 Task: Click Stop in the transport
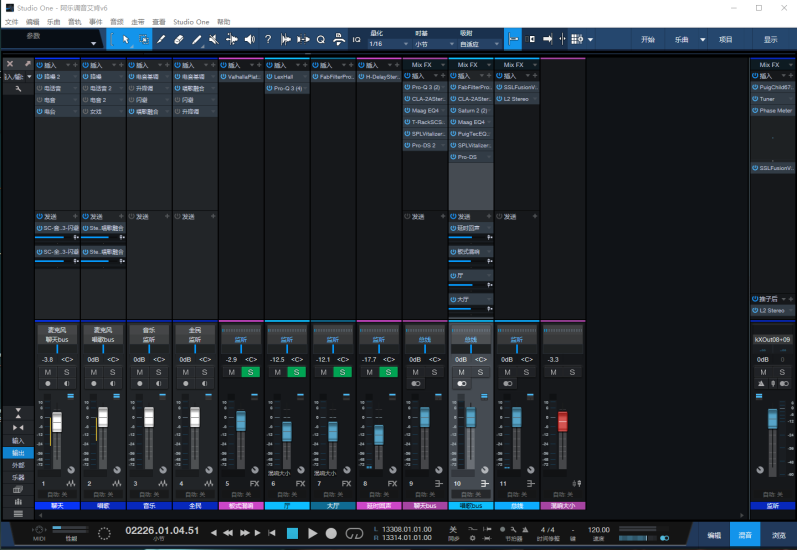[292, 533]
